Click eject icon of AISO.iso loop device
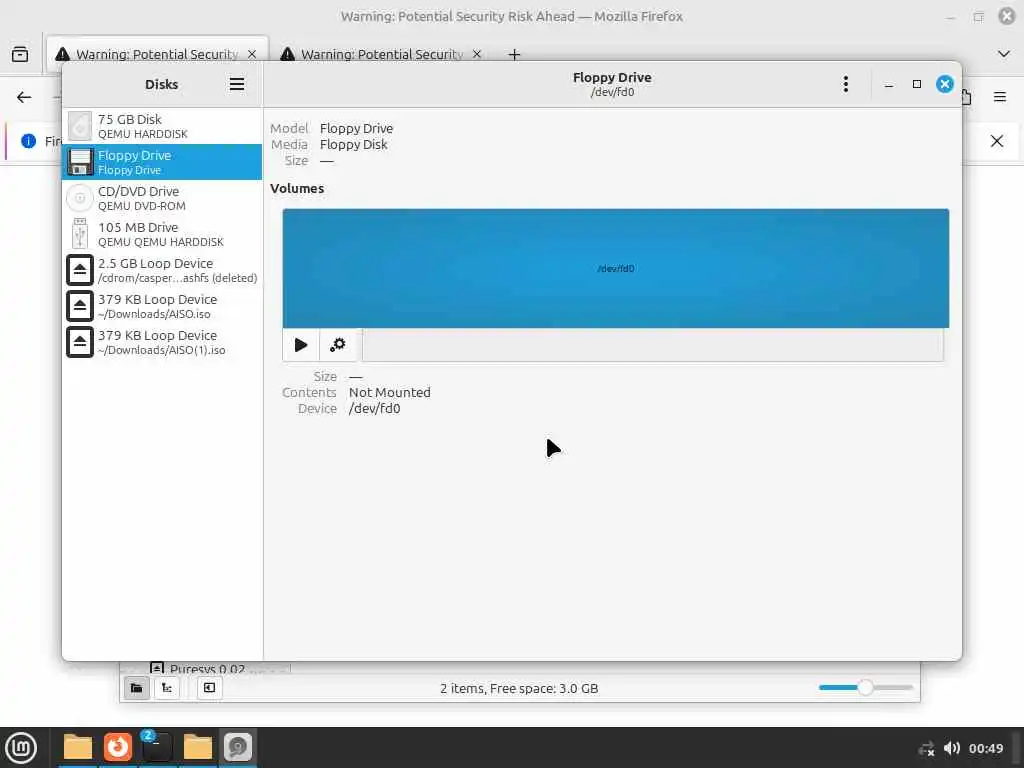 click(80, 306)
